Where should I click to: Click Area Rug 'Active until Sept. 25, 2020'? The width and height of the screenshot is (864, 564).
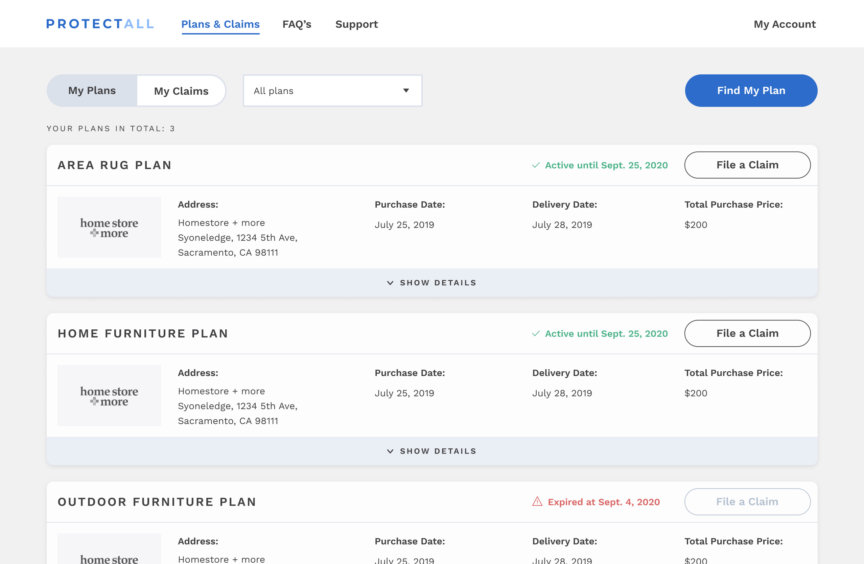(x=606, y=165)
